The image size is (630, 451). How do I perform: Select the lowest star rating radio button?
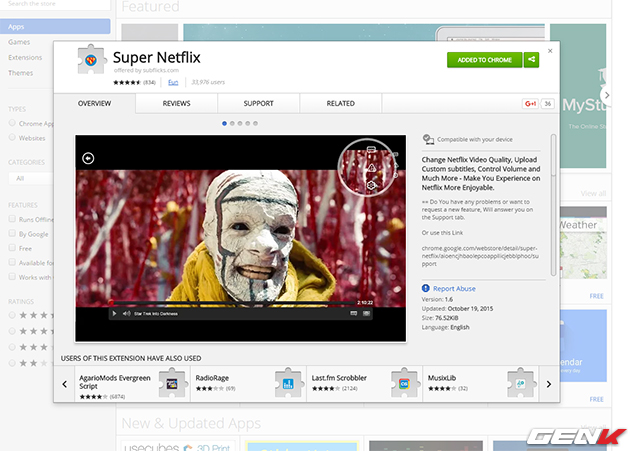(x=12, y=363)
